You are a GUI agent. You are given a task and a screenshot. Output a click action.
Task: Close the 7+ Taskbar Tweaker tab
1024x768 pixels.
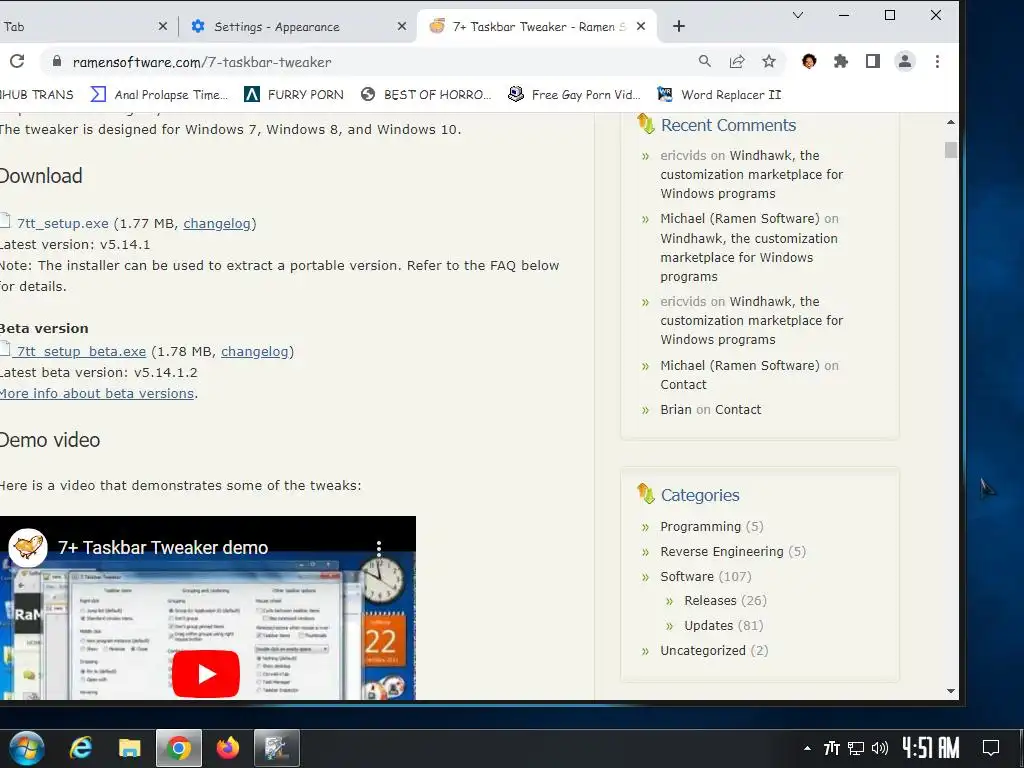641,26
